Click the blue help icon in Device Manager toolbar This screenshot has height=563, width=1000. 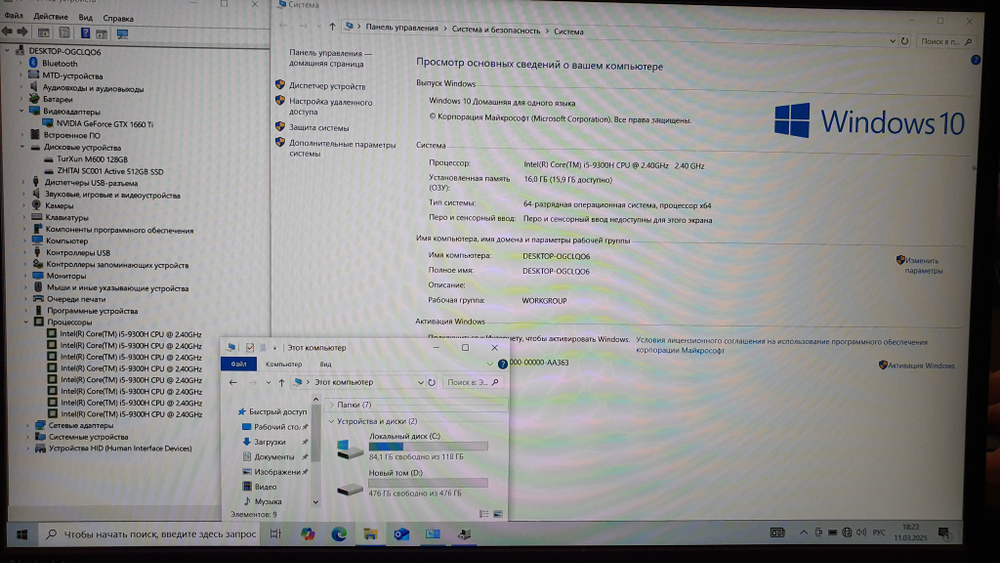[x=85, y=33]
